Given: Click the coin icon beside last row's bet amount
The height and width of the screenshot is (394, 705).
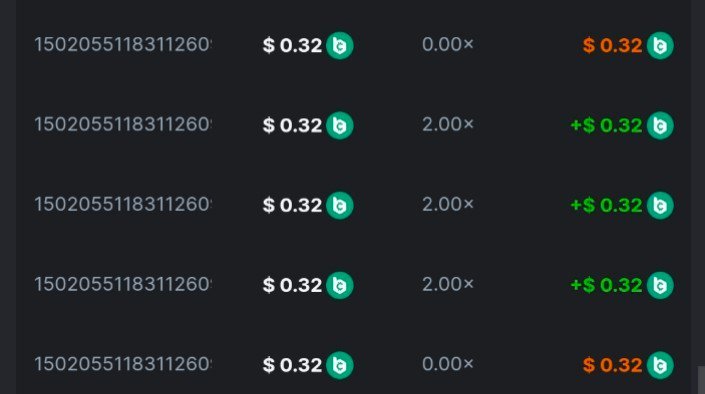Looking at the screenshot, I should [x=339, y=365].
